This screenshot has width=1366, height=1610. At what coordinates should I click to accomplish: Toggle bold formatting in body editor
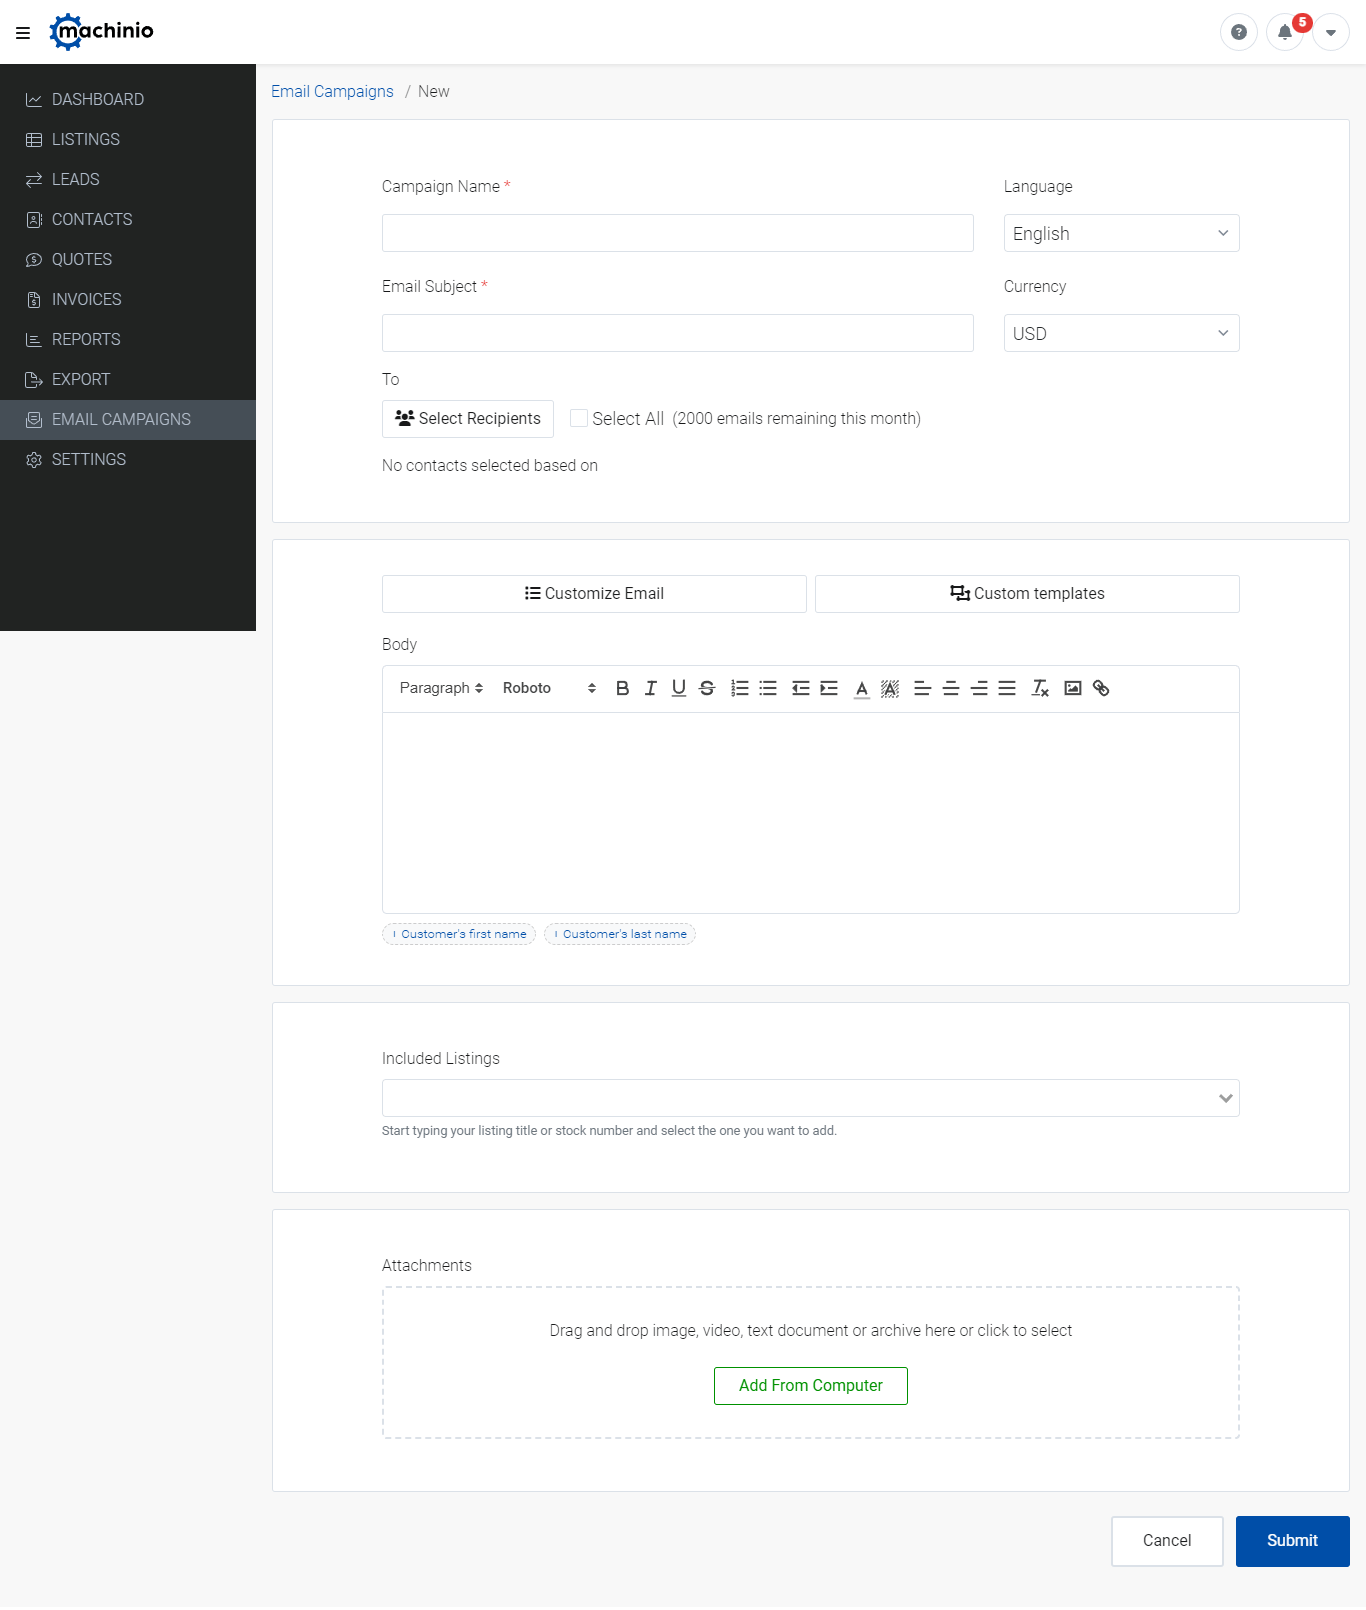tap(622, 688)
